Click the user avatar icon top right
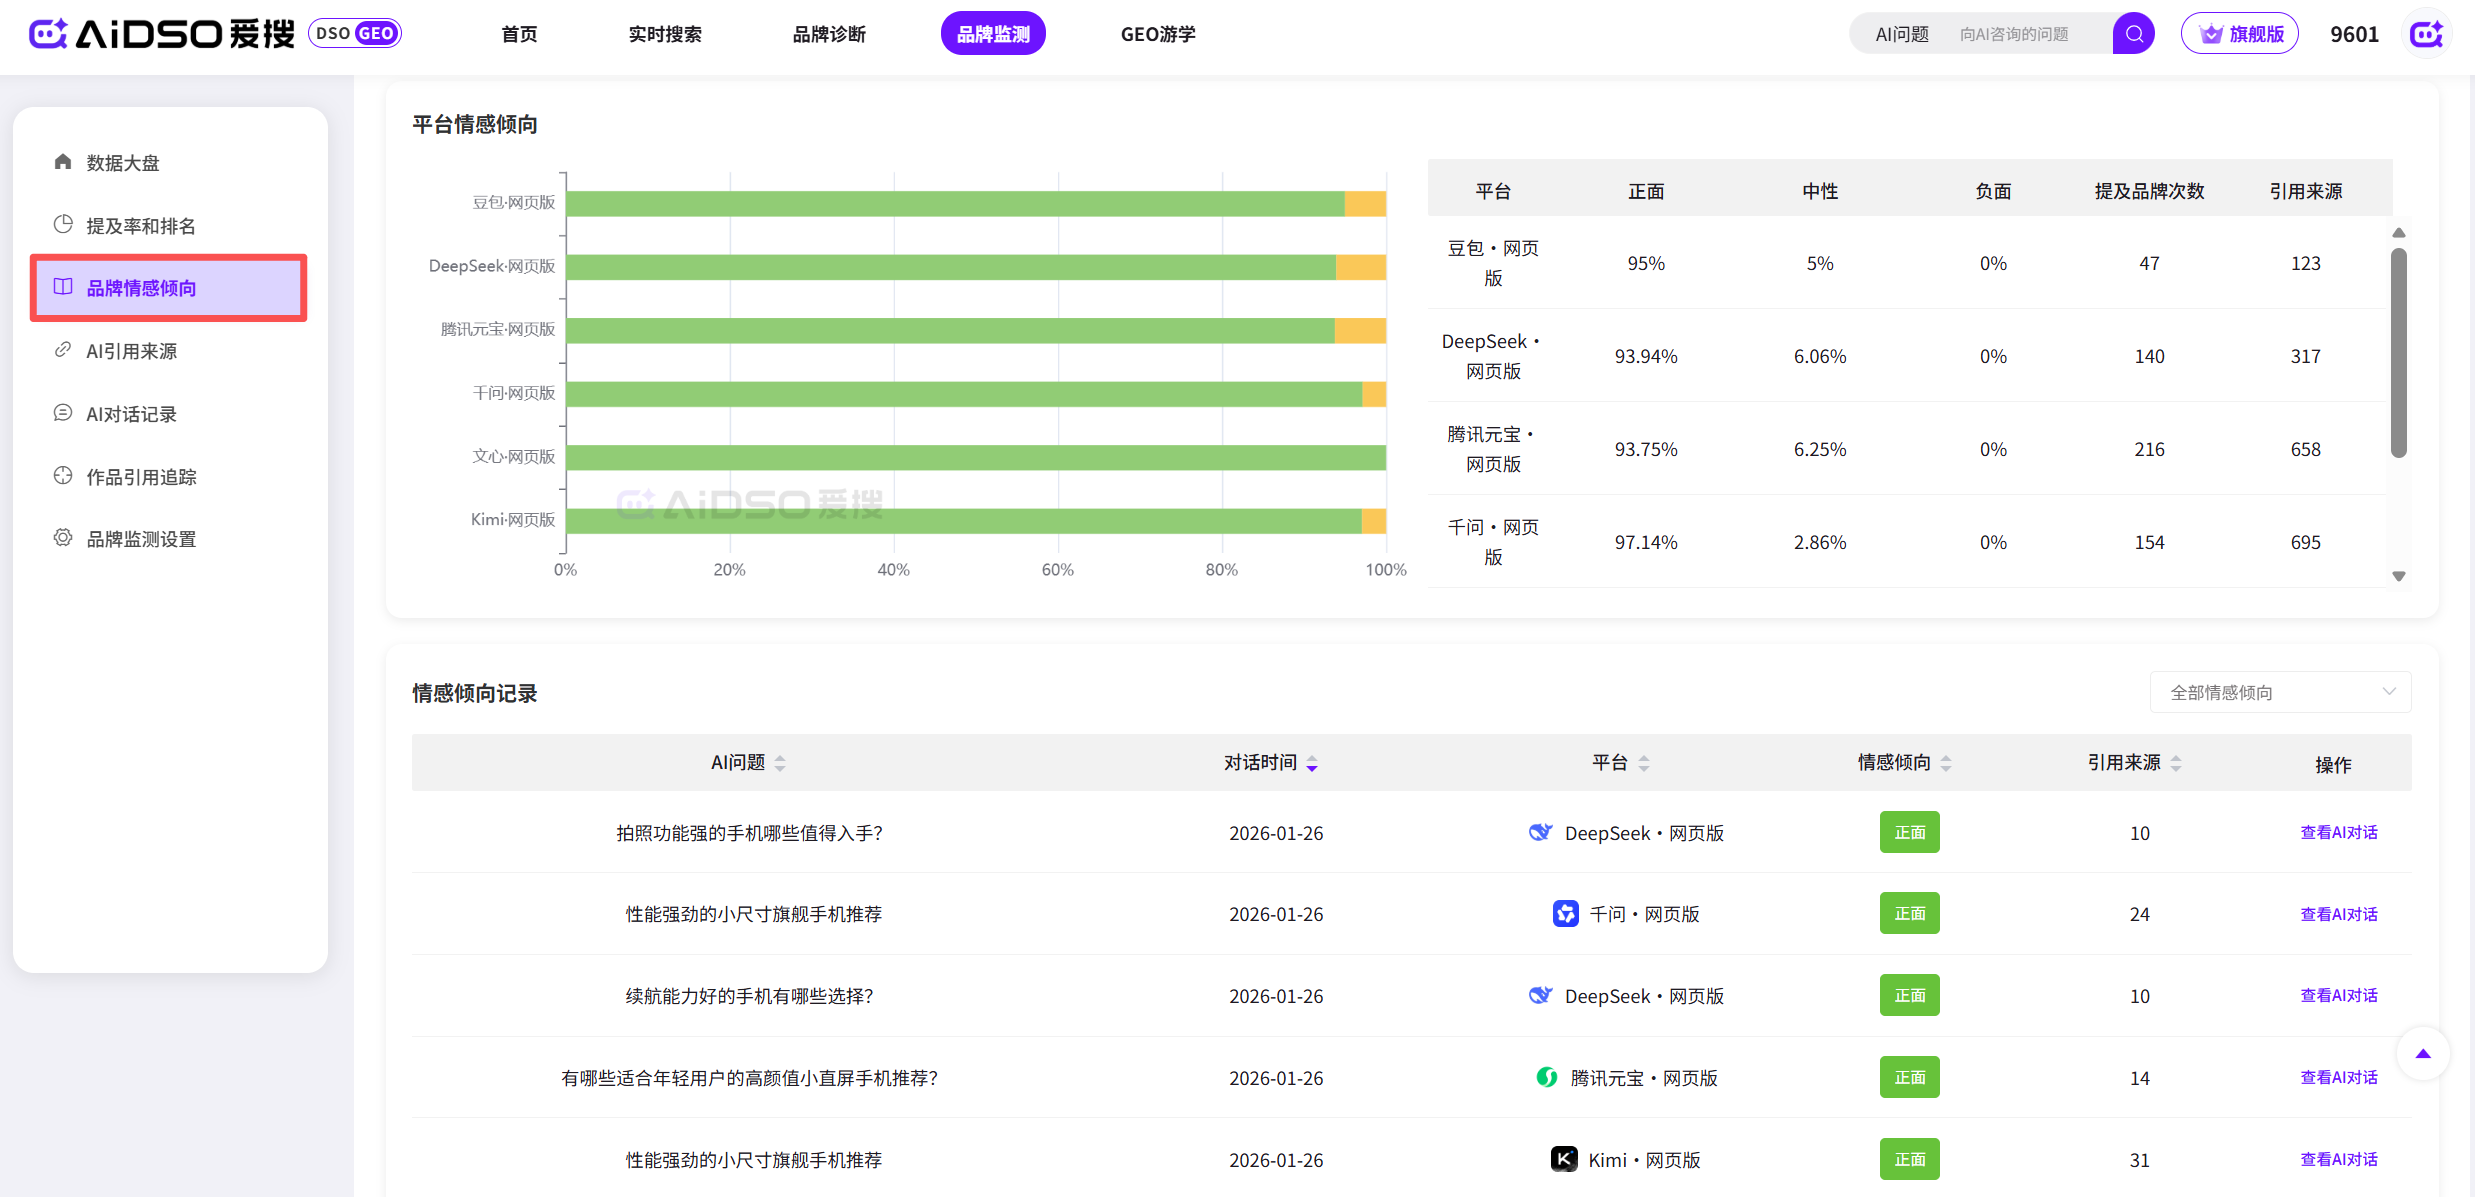The height and width of the screenshot is (1197, 2475). pos(2426,34)
